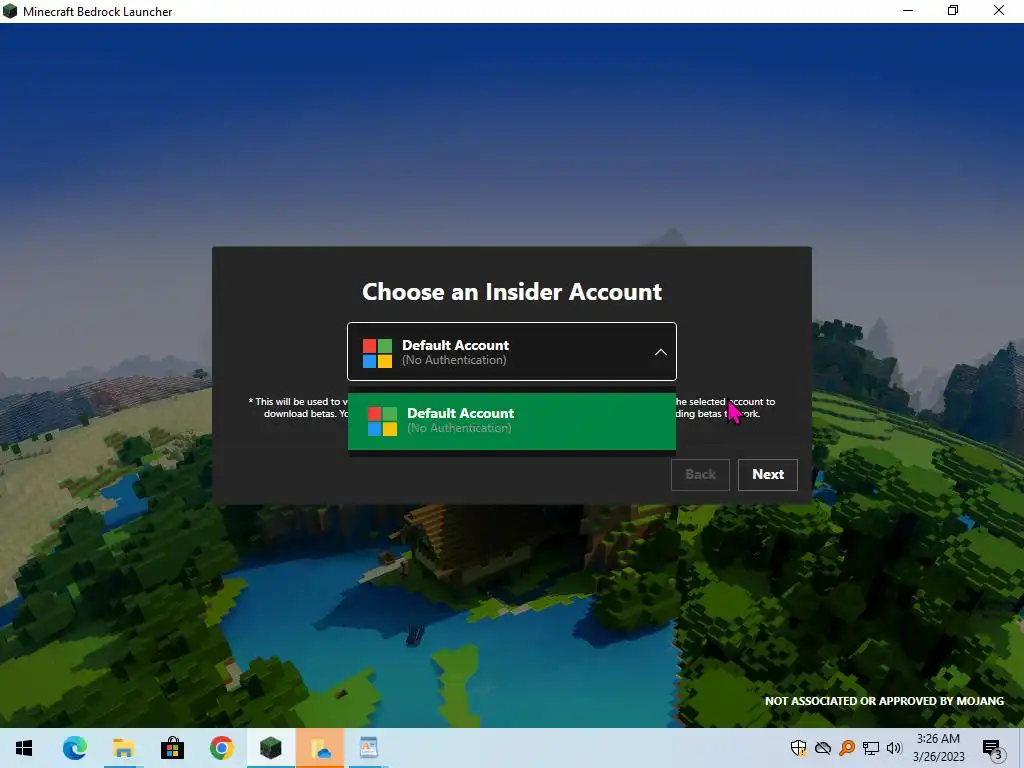Collapse the Insider Account dropdown chevron
1024x768 pixels.
tap(660, 352)
